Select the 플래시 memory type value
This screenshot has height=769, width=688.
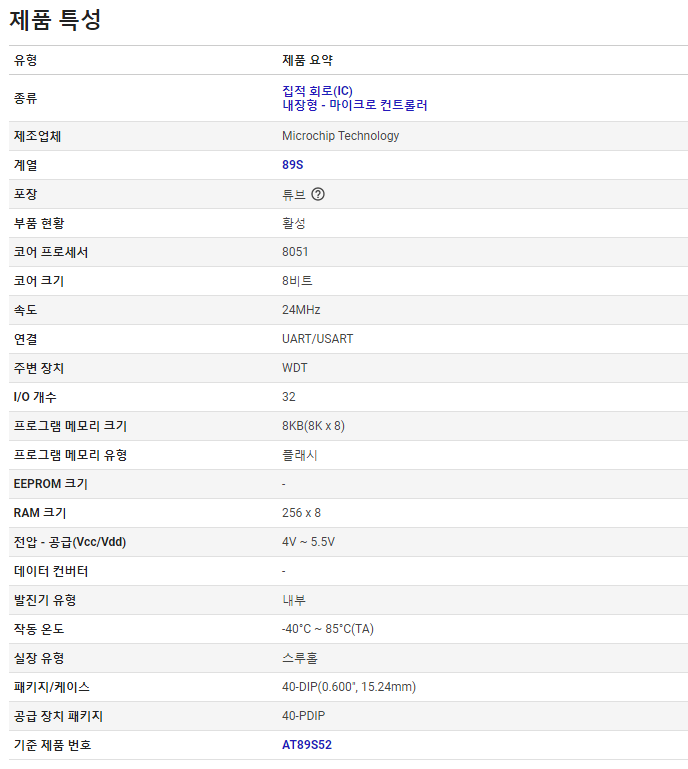[x=300, y=455]
